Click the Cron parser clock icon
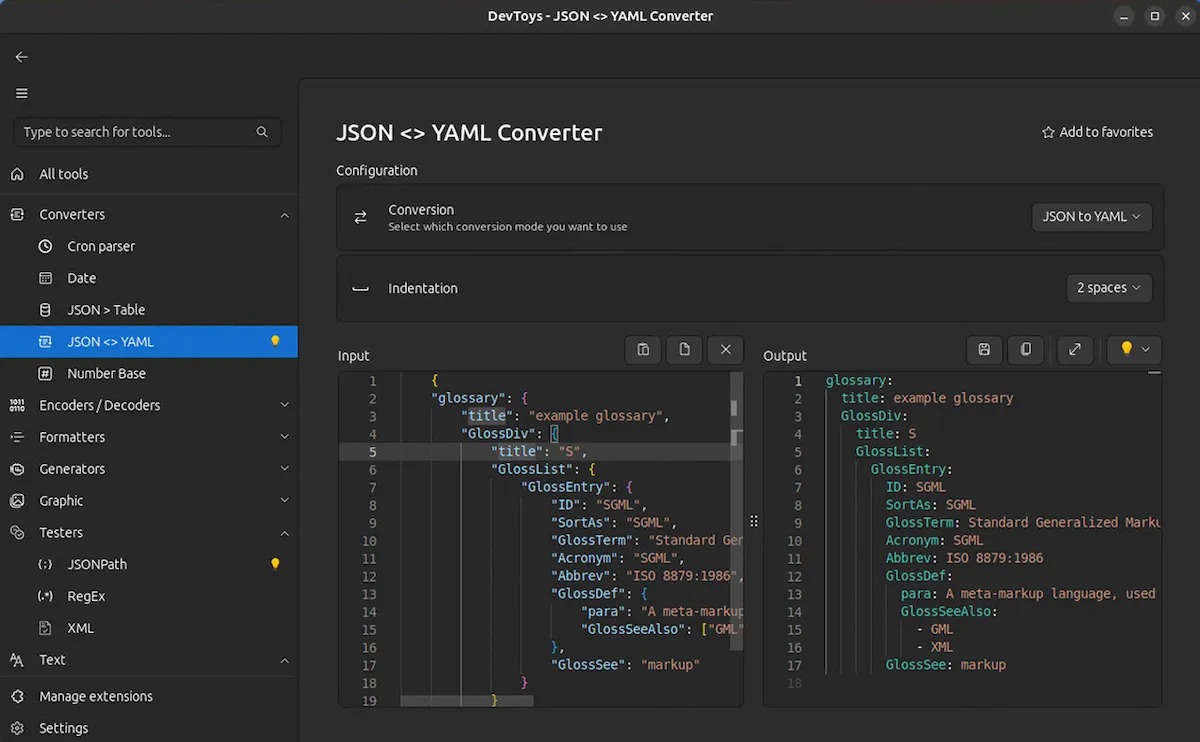This screenshot has width=1200, height=742. pyautogui.click(x=45, y=246)
